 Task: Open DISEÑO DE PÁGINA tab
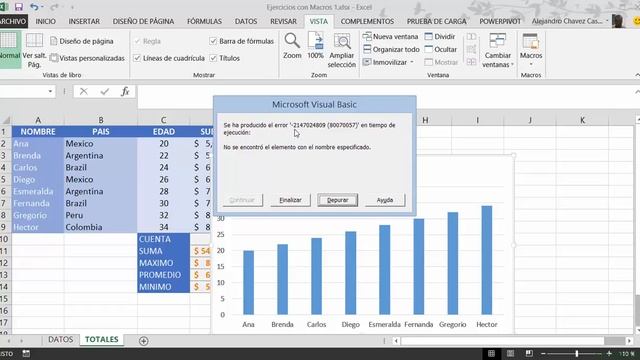pos(143,21)
